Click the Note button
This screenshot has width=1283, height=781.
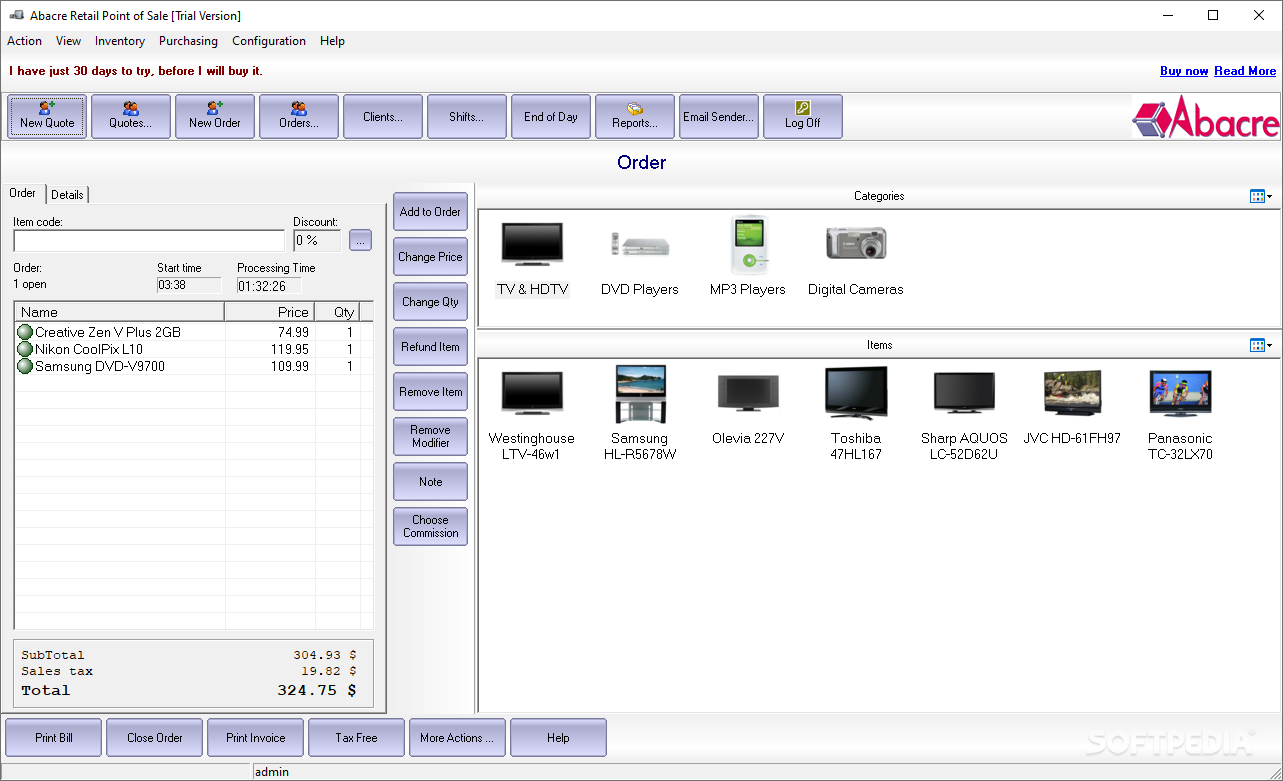[431, 482]
